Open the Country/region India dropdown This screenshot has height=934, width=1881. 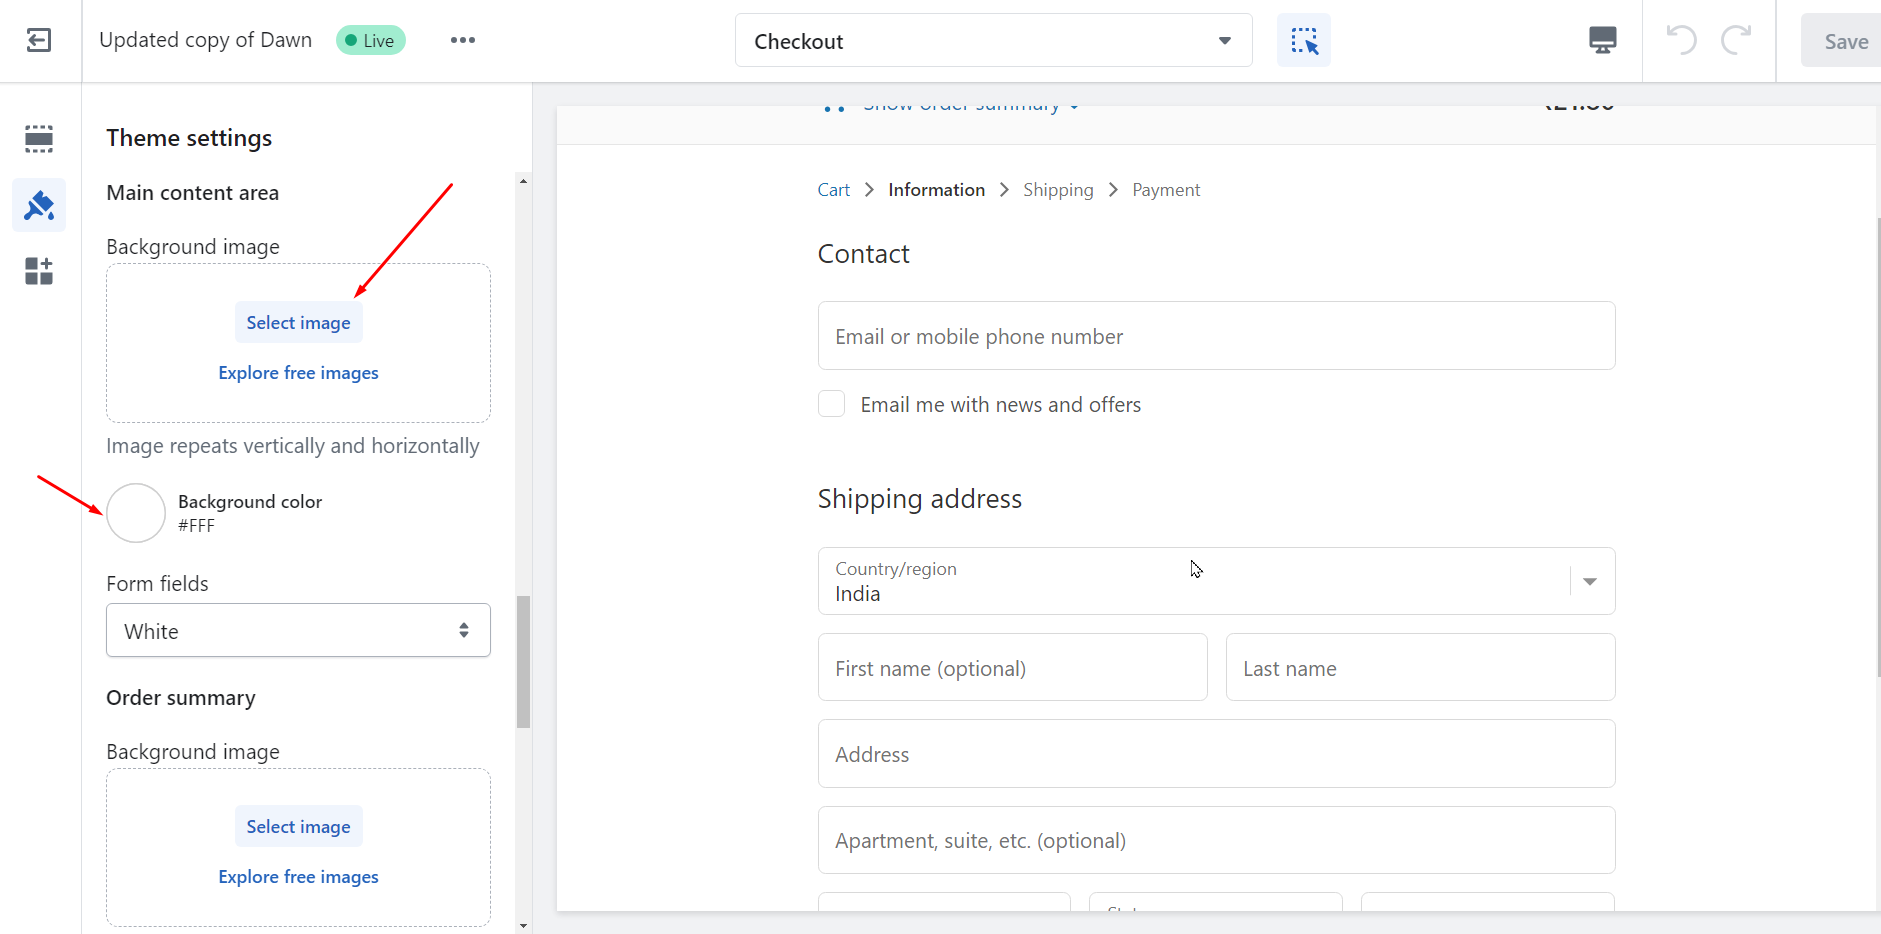pyautogui.click(x=1215, y=581)
